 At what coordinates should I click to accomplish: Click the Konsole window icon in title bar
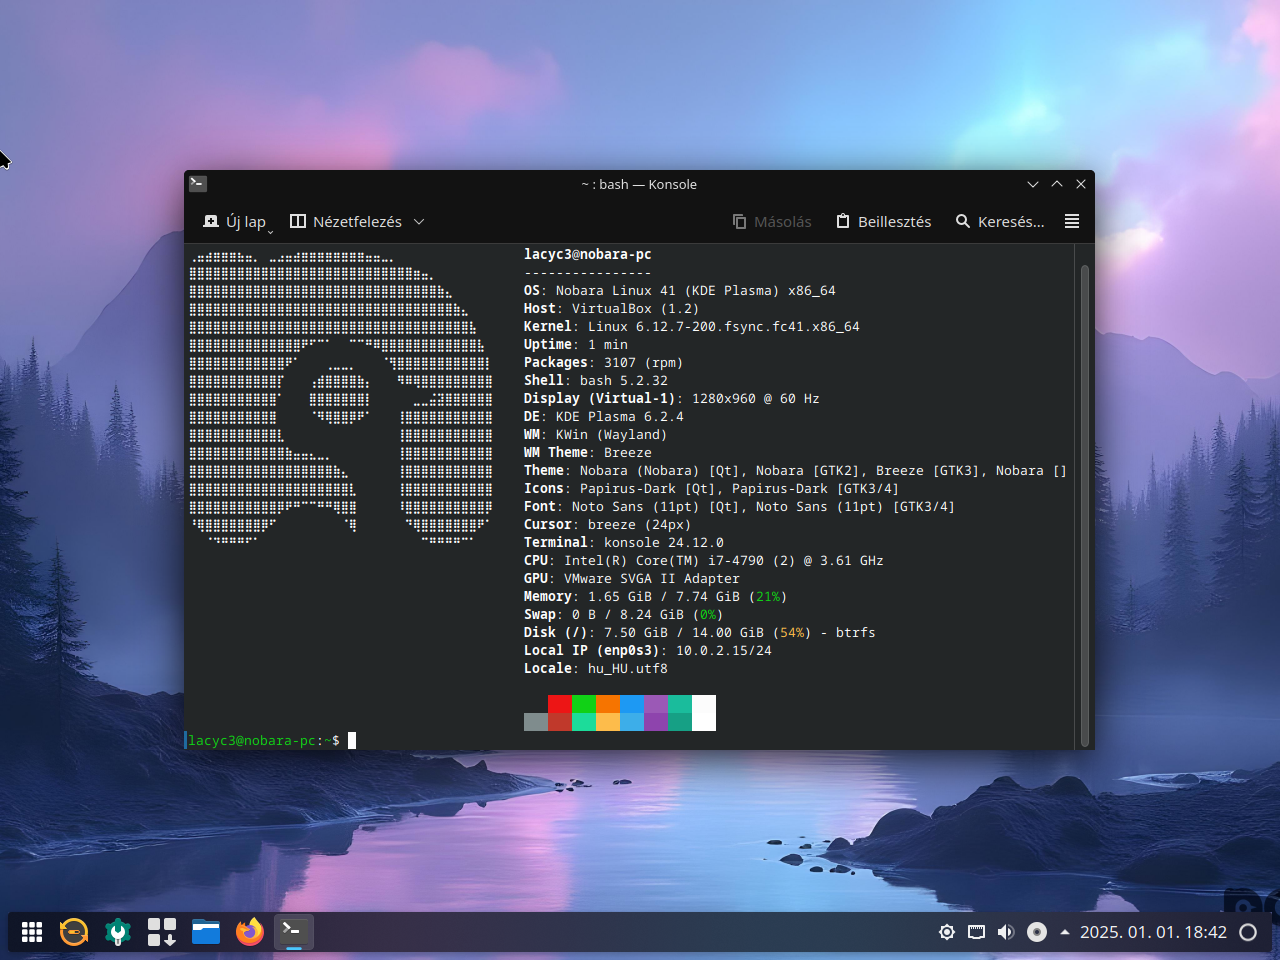[198, 183]
